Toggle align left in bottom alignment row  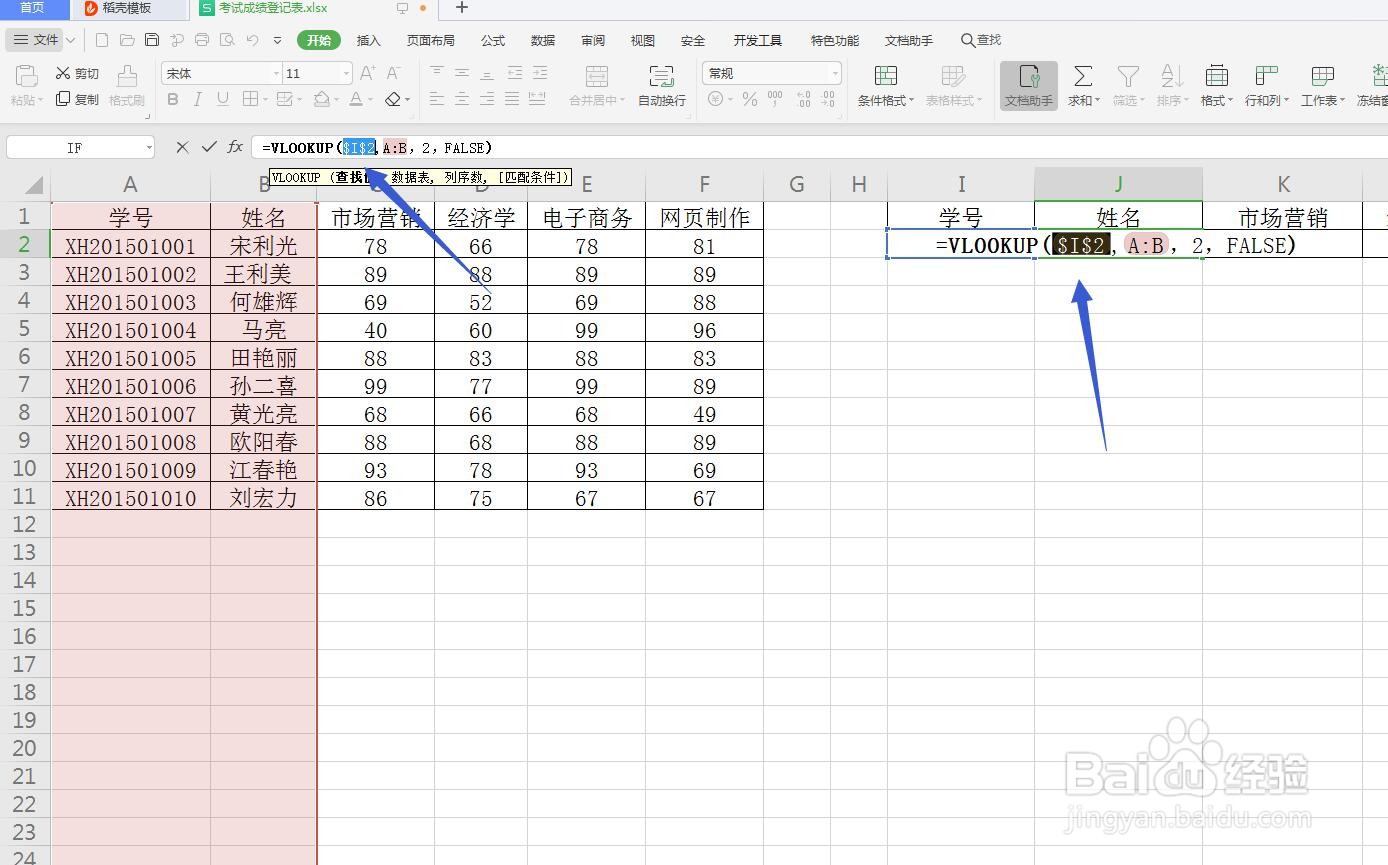pyautogui.click(x=437, y=99)
